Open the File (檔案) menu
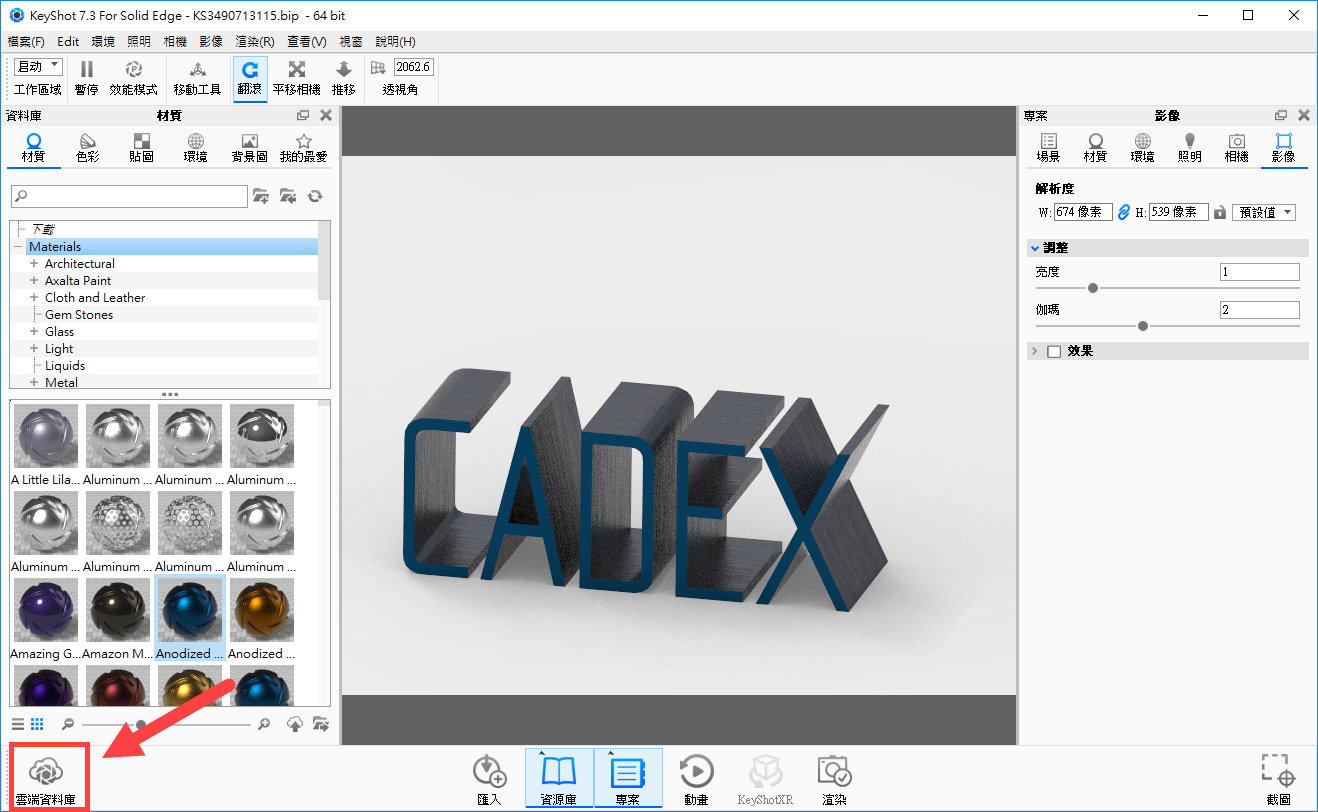The width and height of the screenshot is (1318, 812). tap(25, 42)
